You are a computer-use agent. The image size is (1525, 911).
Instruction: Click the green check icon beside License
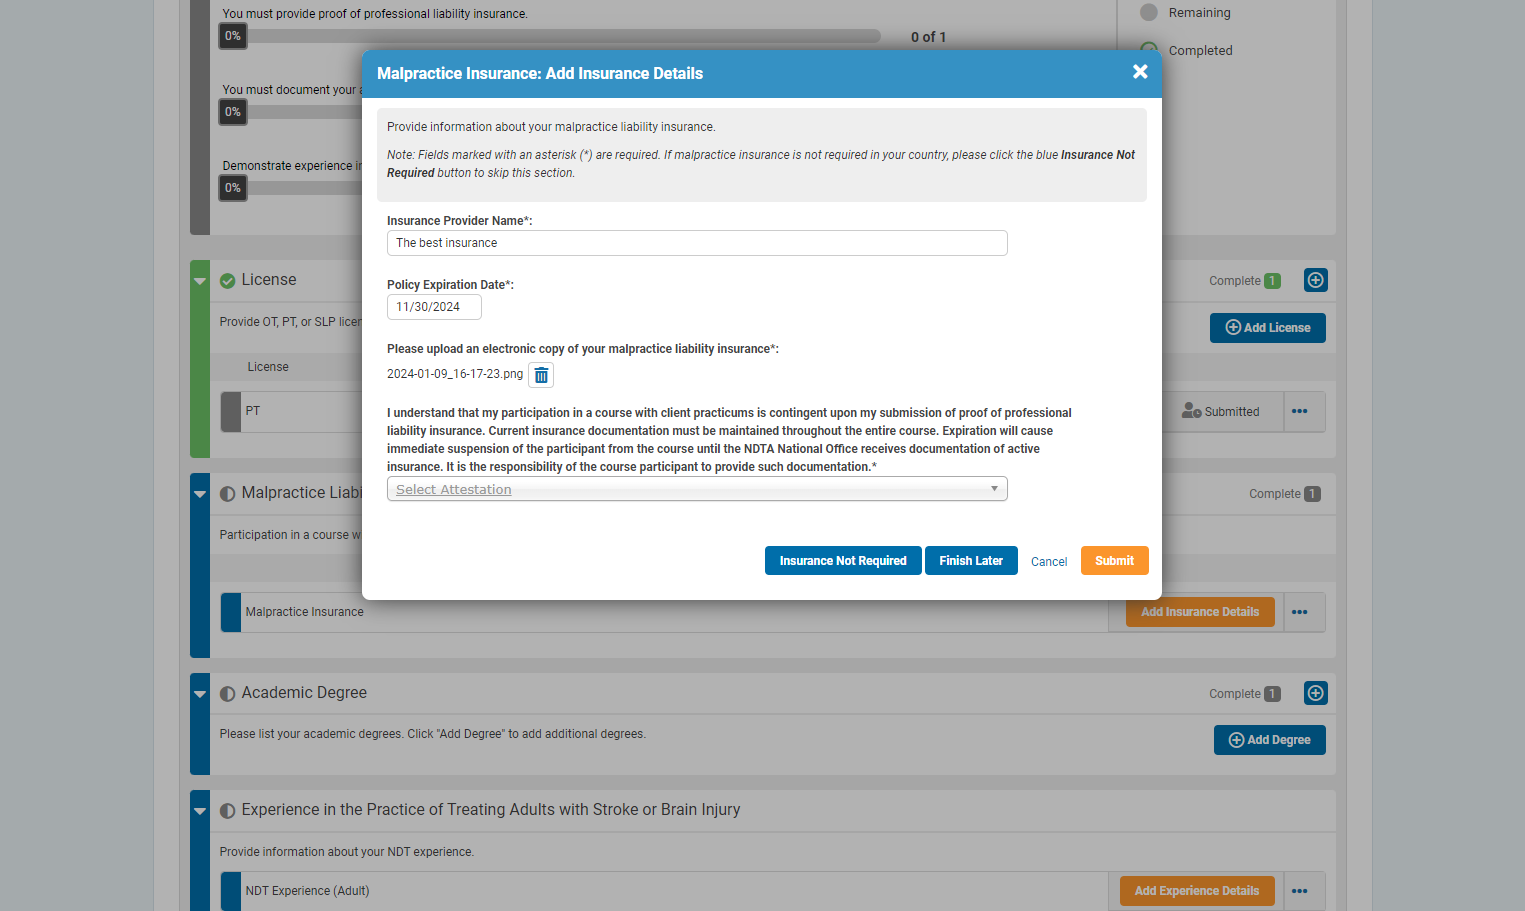pos(228,281)
